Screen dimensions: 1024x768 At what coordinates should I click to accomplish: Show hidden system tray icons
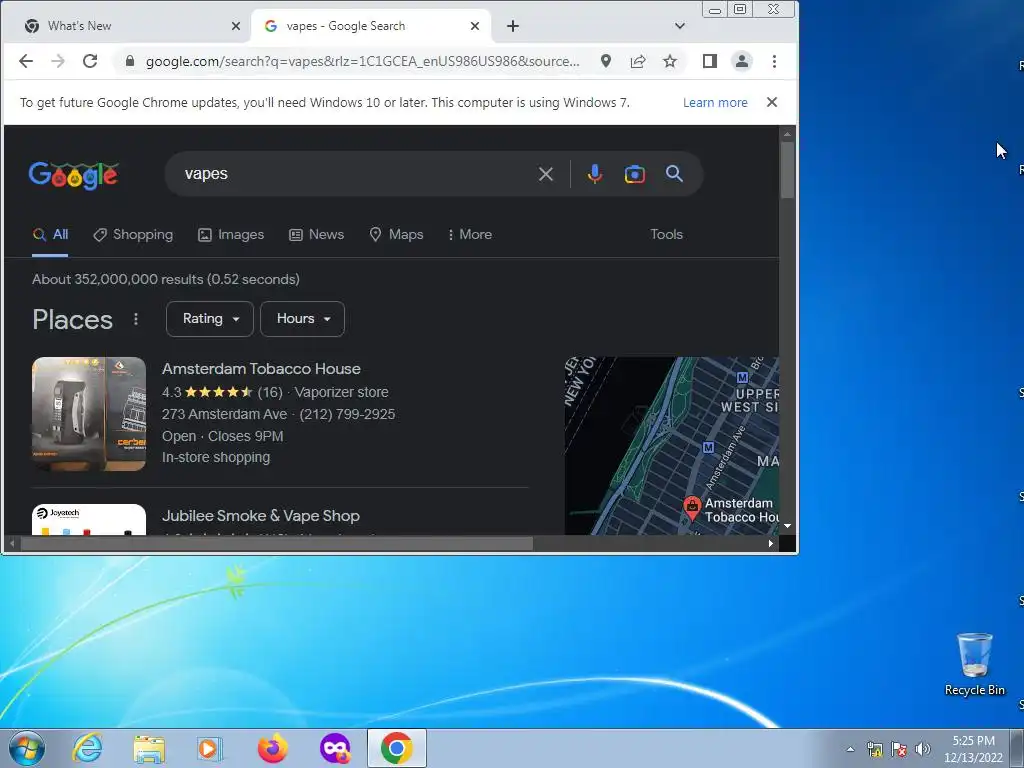tap(850, 749)
